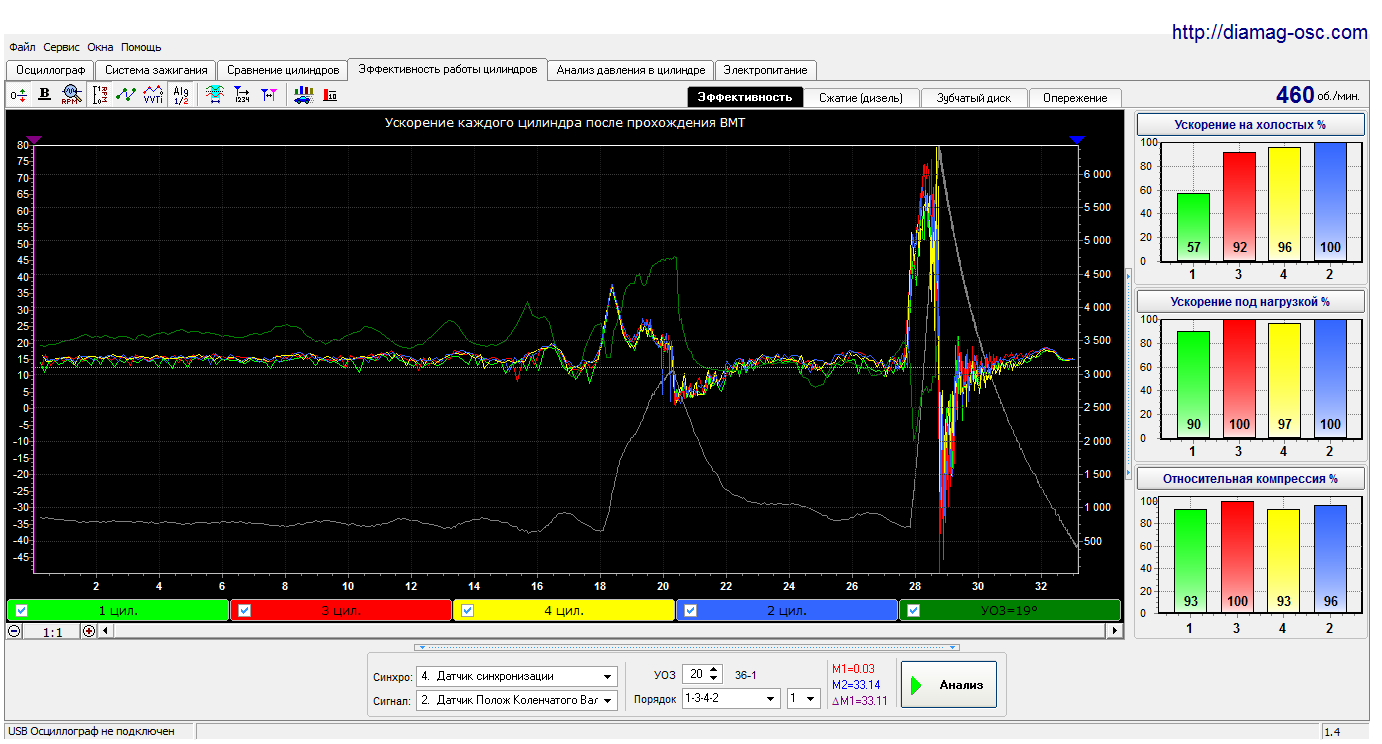Viewport: 1382px width, 744px height.
Task: Select the Опережение sub-tab
Action: [1075, 98]
